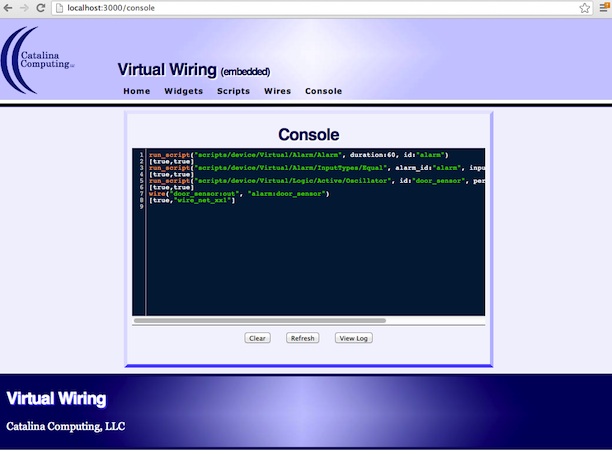The width and height of the screenshot is (612, 454).
Task: Click line 8 result "wire_net_xx1"
Action: (x=192, y=200)
